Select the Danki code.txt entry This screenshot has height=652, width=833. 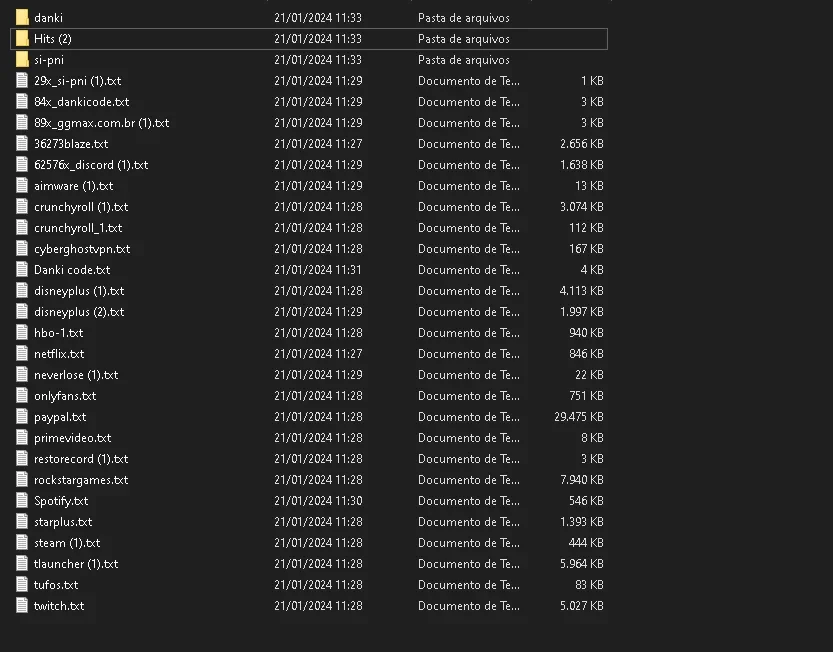(x=72, y=269)
